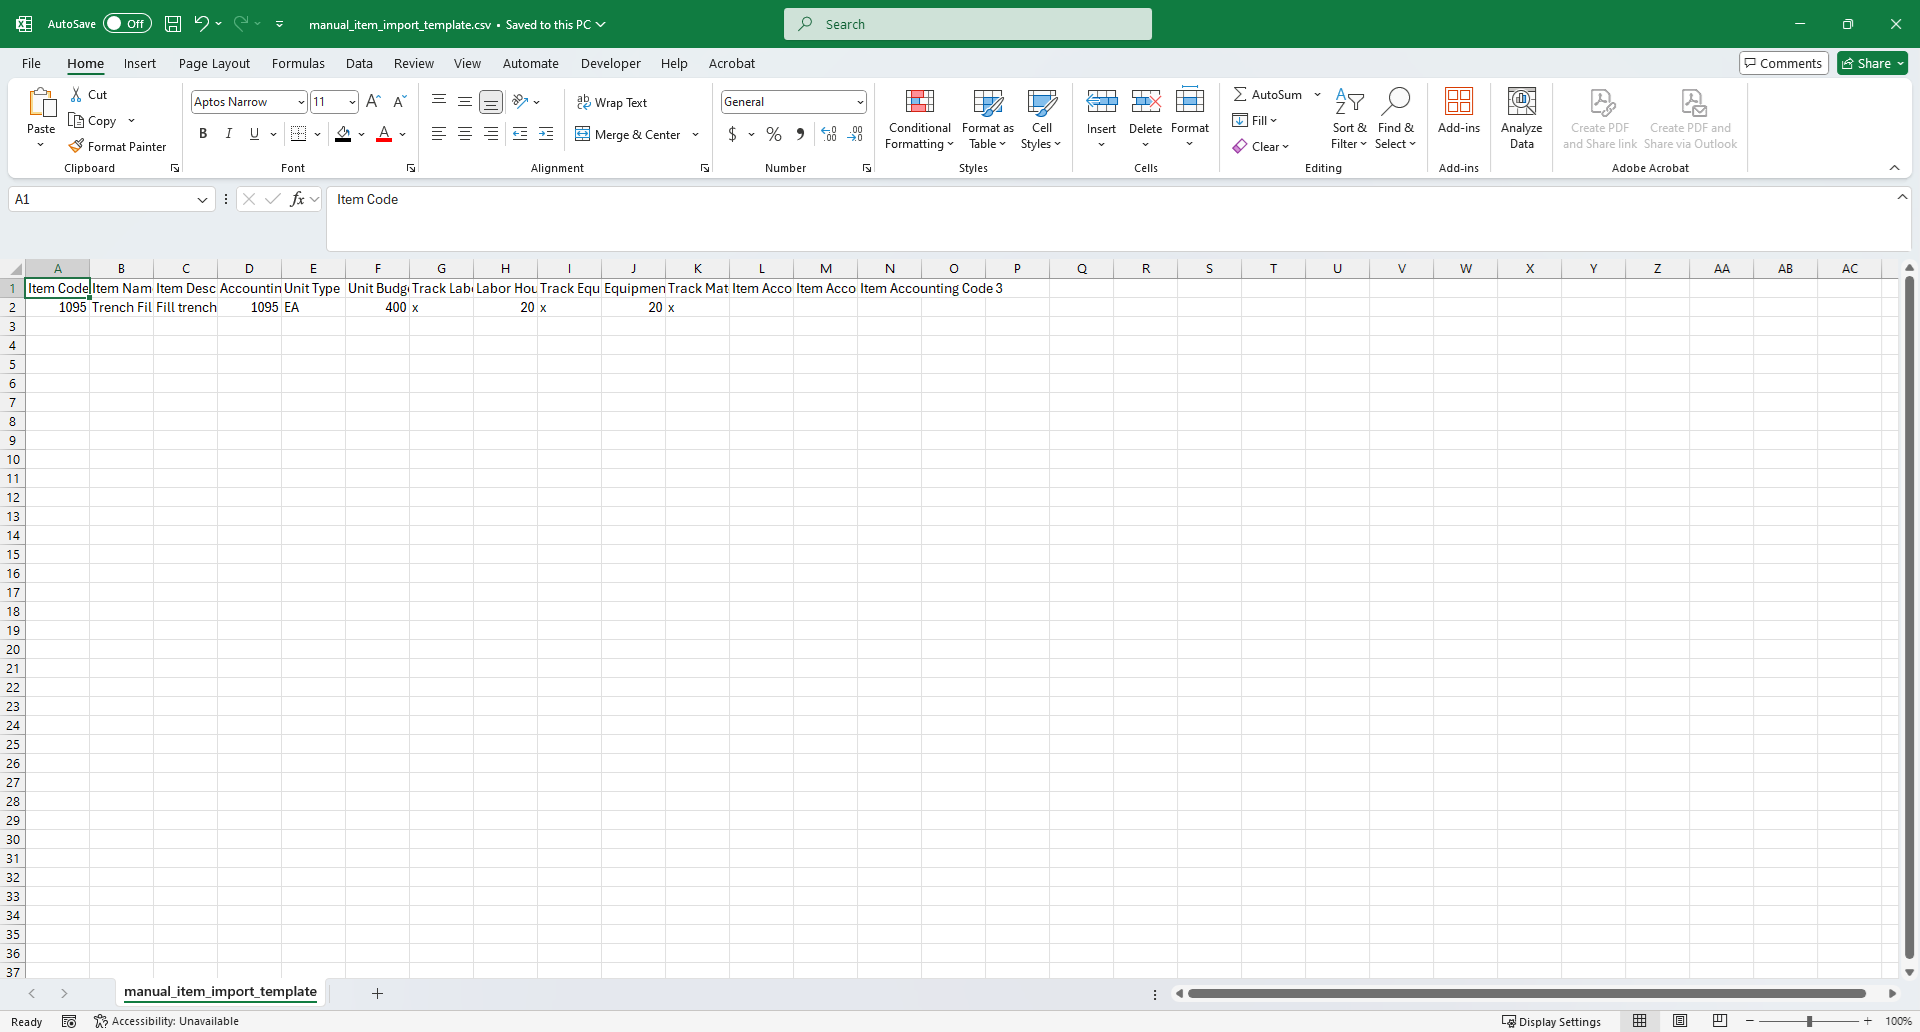The height and width of the screenshot is (1032, 1920).
Task: Click in the Search box
Action: click(x=968, y=24)
